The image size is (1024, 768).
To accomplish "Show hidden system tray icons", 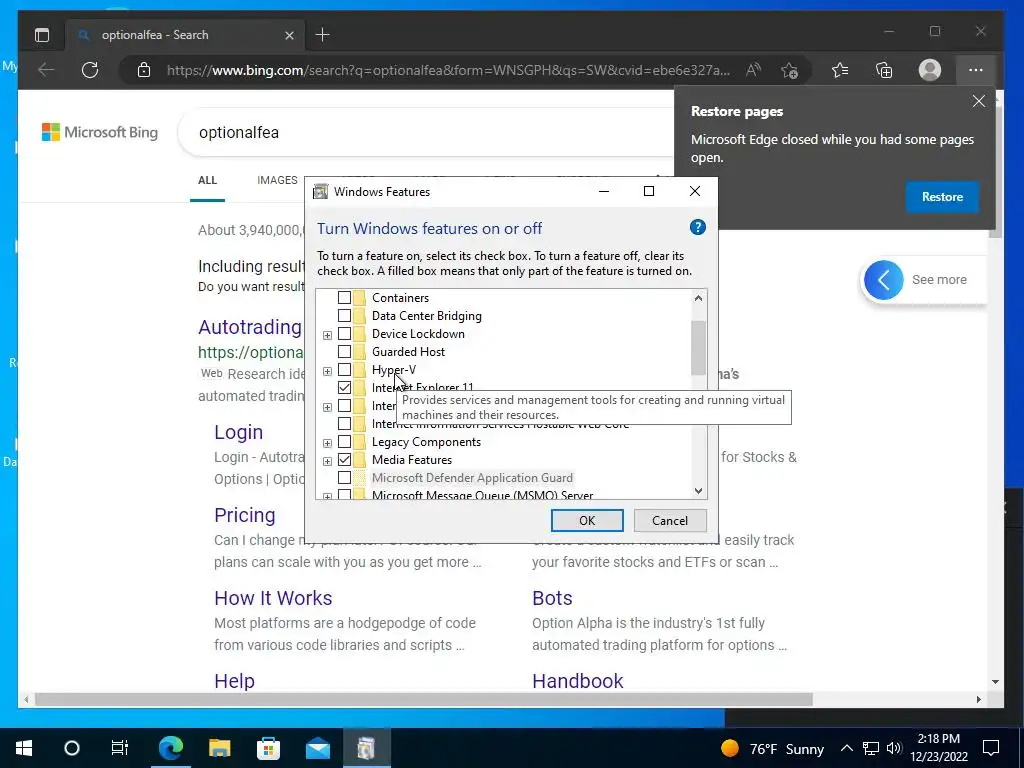I will click(x=846, y=748).
